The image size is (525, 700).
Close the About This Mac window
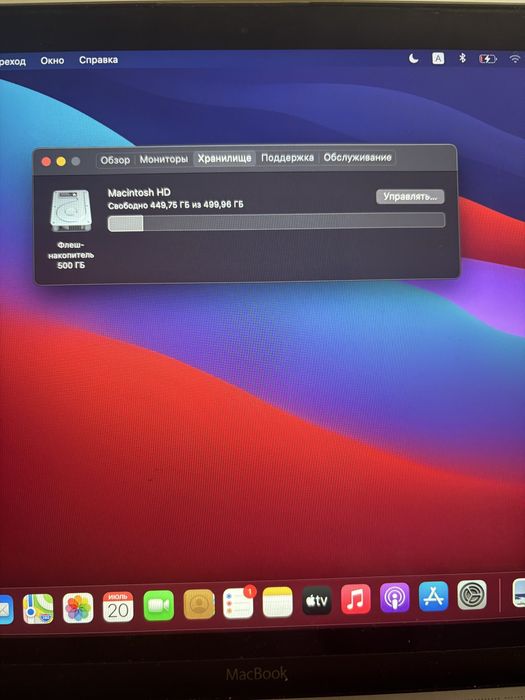point(46,162)
